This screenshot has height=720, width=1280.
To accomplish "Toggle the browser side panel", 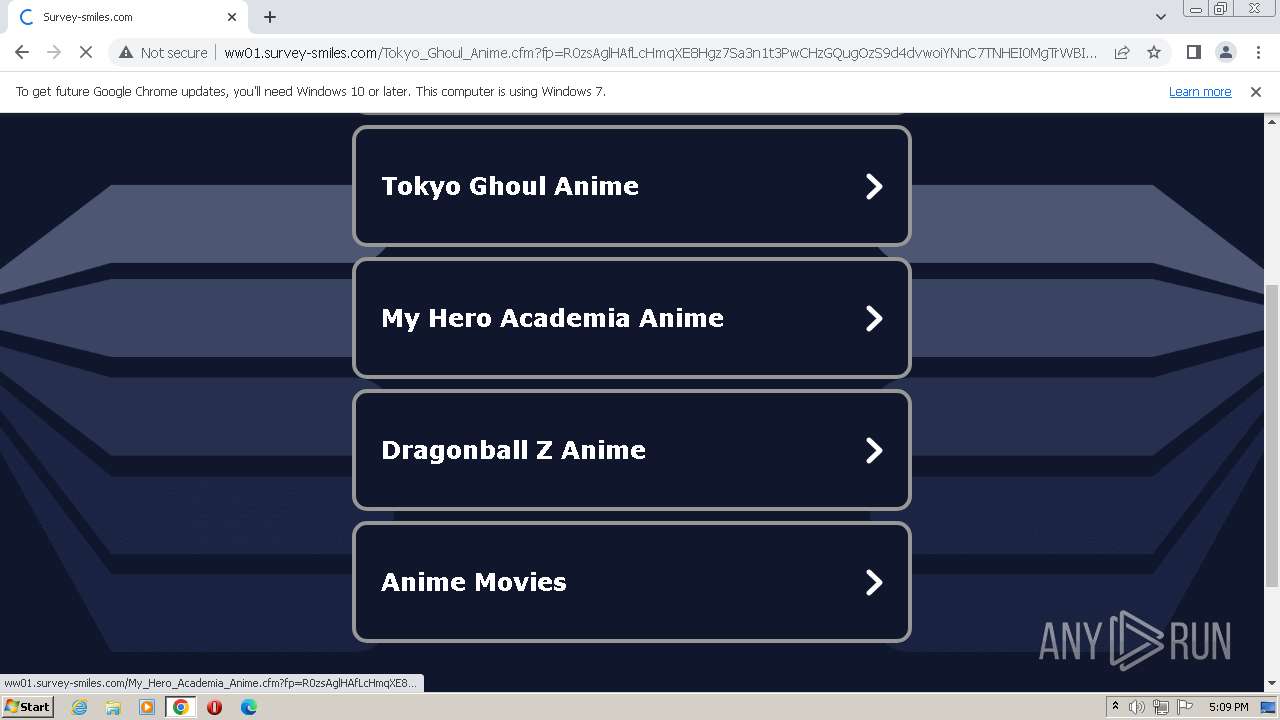I will [x=1193, y=52].
